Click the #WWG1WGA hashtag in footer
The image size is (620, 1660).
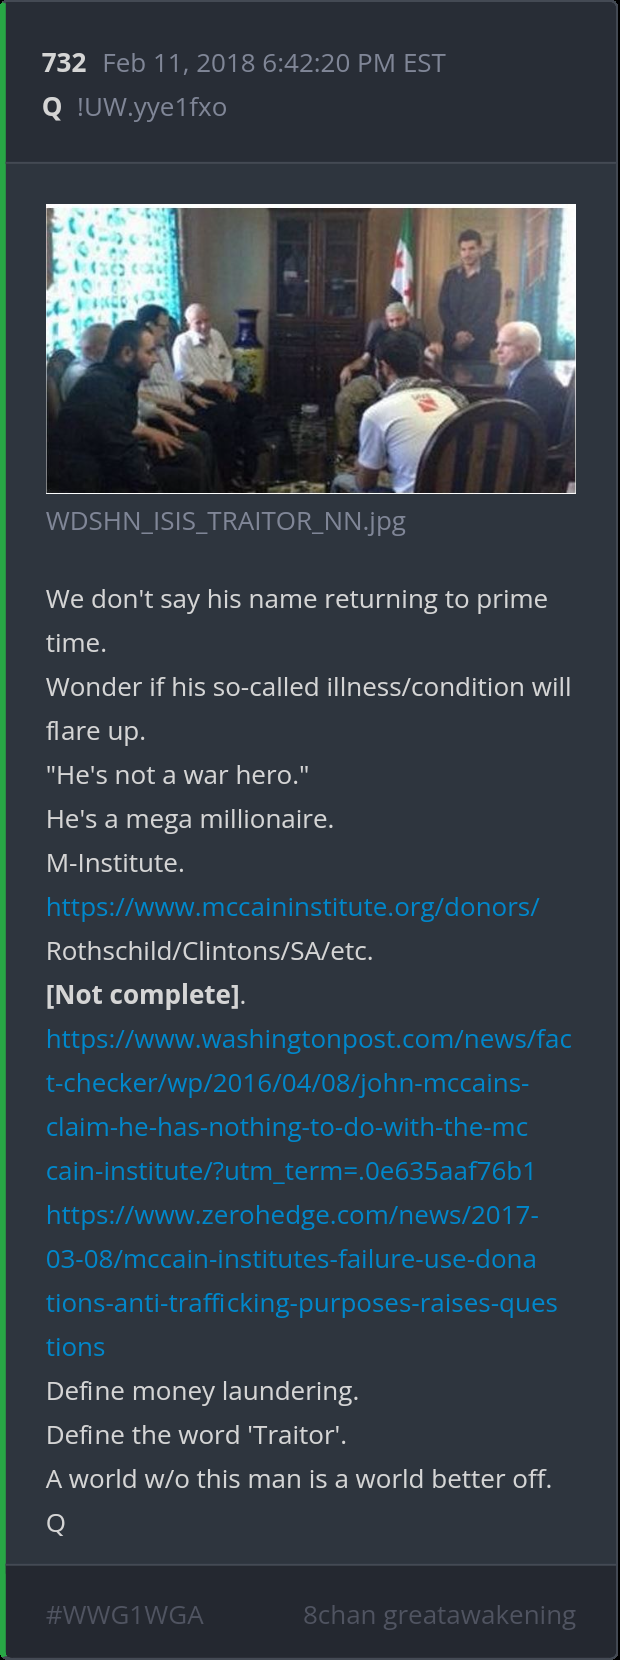[125, 1615]
